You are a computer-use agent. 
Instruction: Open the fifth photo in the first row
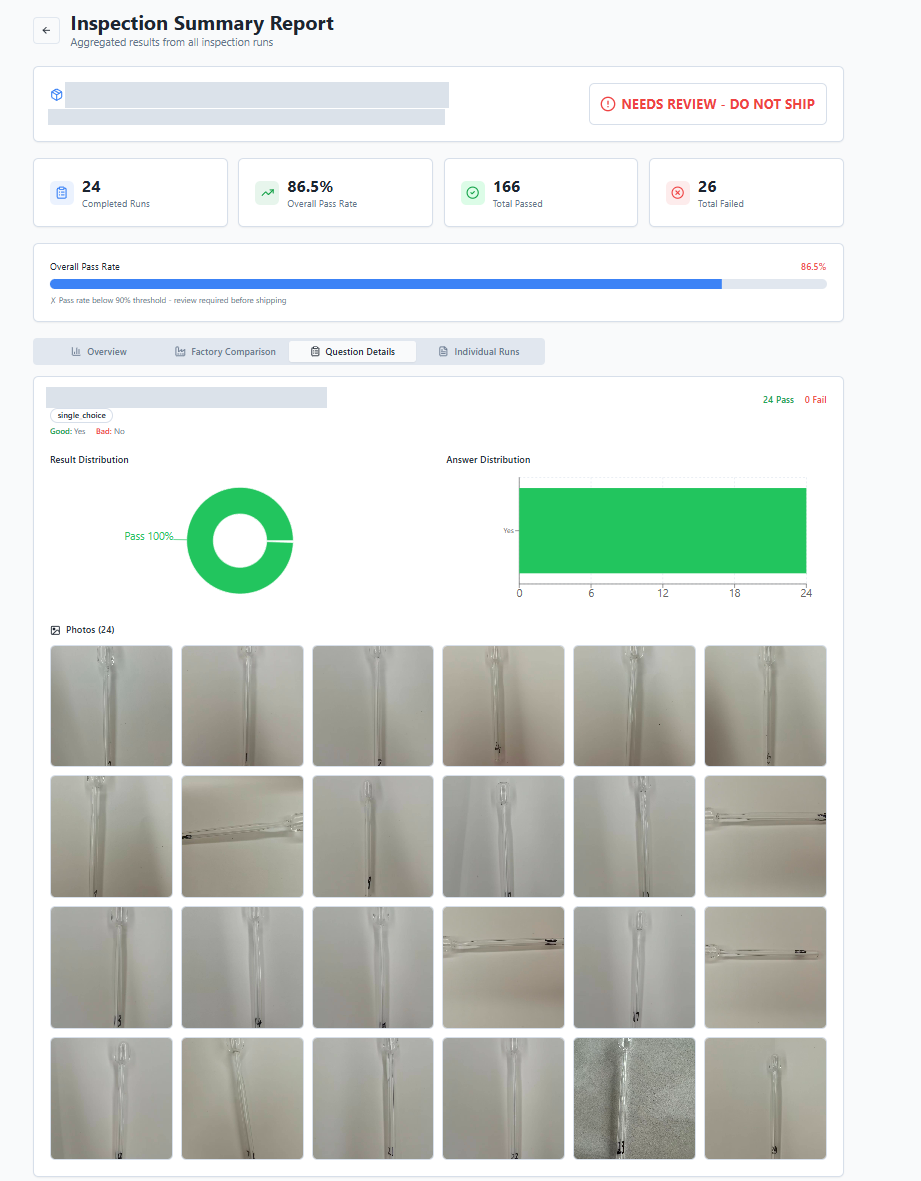[x=634, y=706]
